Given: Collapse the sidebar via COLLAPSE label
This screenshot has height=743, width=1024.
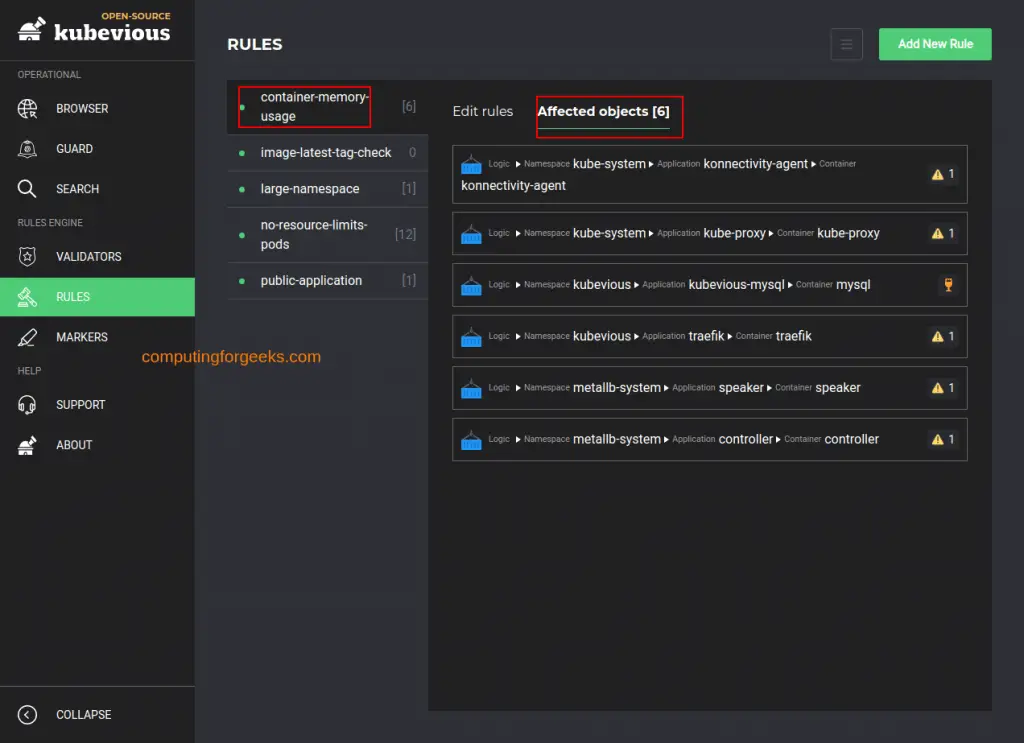Looking at the screenshot, I should [84, 715].
